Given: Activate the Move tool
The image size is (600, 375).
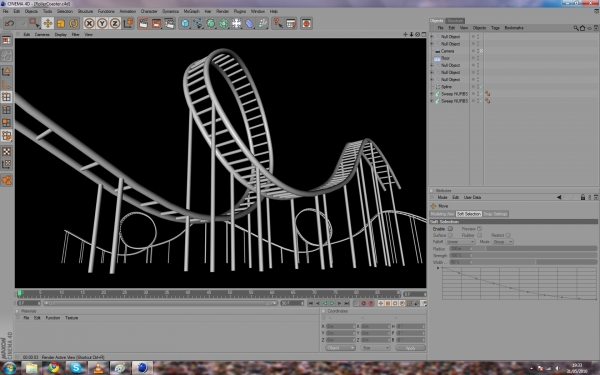Looking at the screenshot, I should click(47, 23).
